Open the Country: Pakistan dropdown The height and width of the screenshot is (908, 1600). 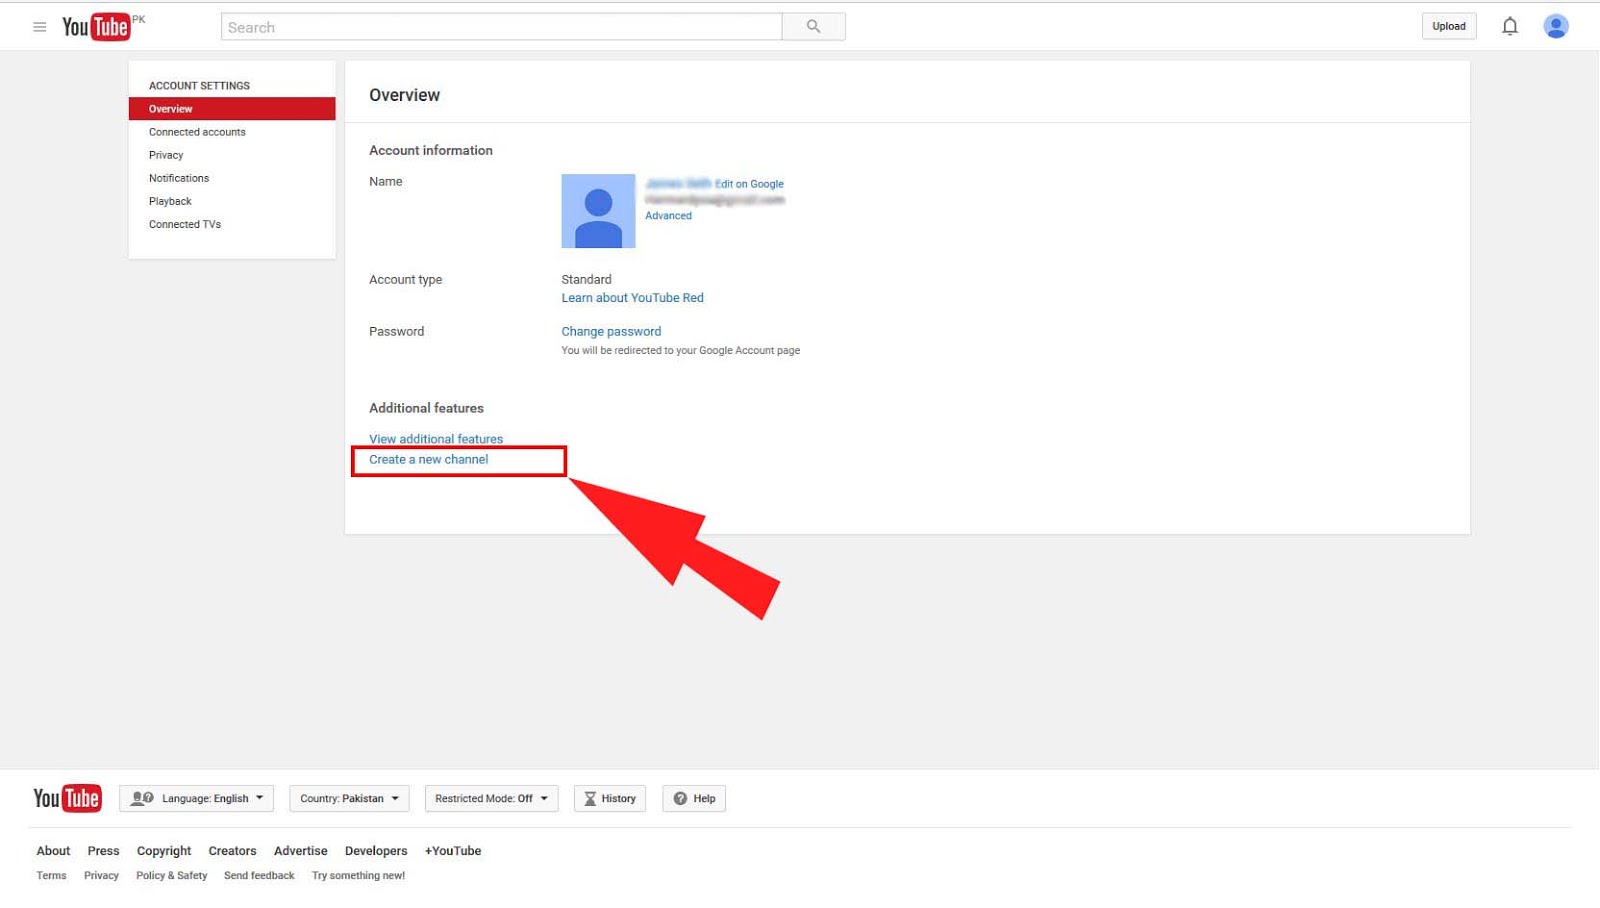pyautogui.click(x=350, y=798)
